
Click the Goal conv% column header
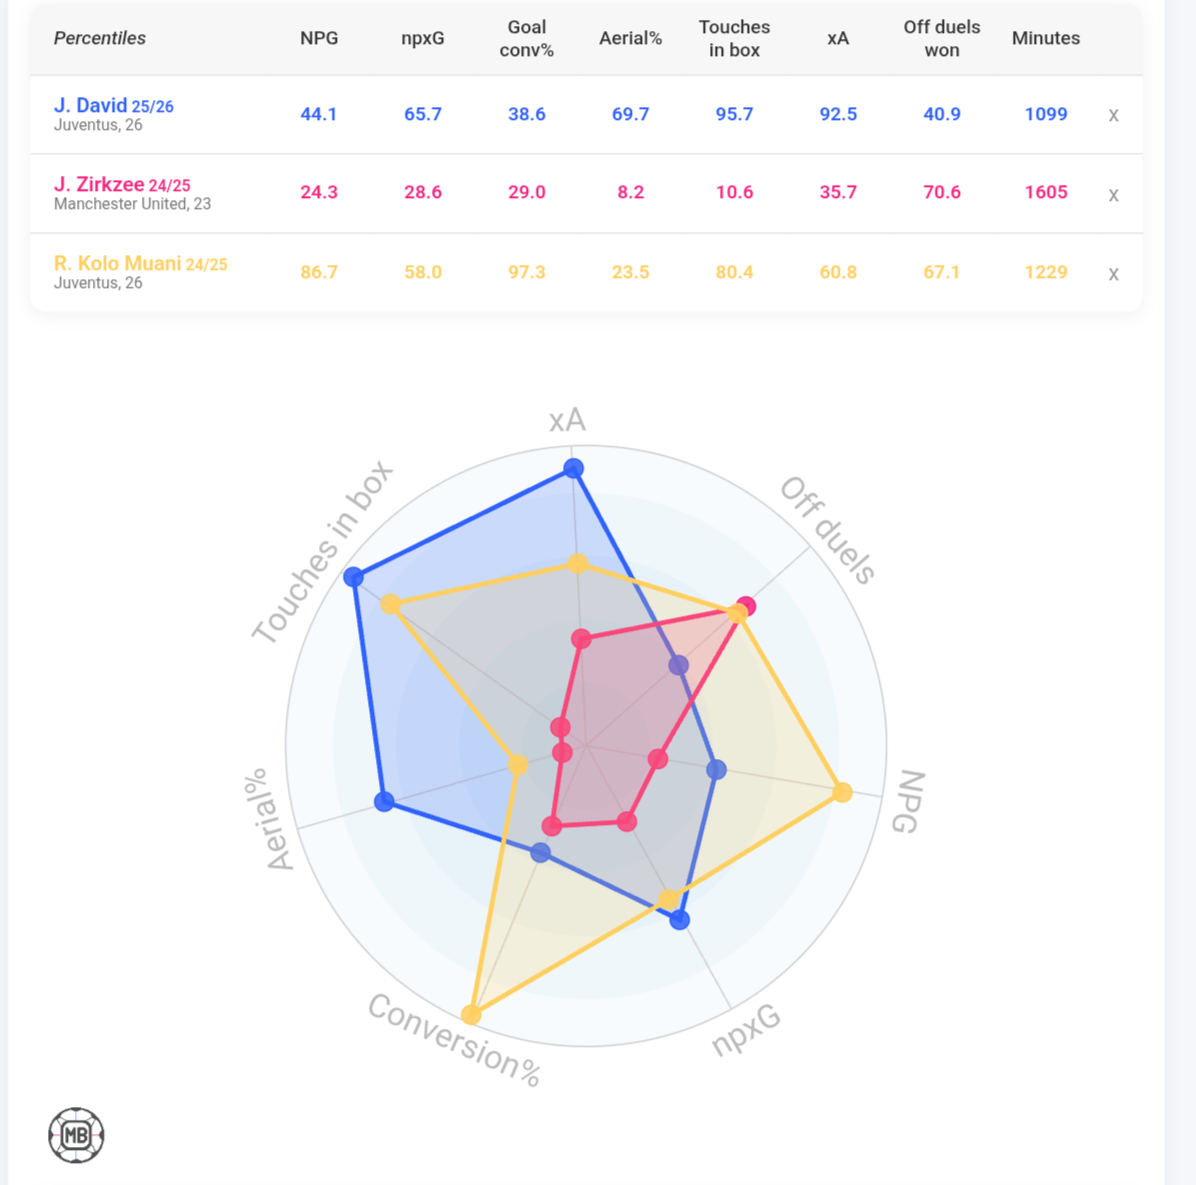(527, 38)
